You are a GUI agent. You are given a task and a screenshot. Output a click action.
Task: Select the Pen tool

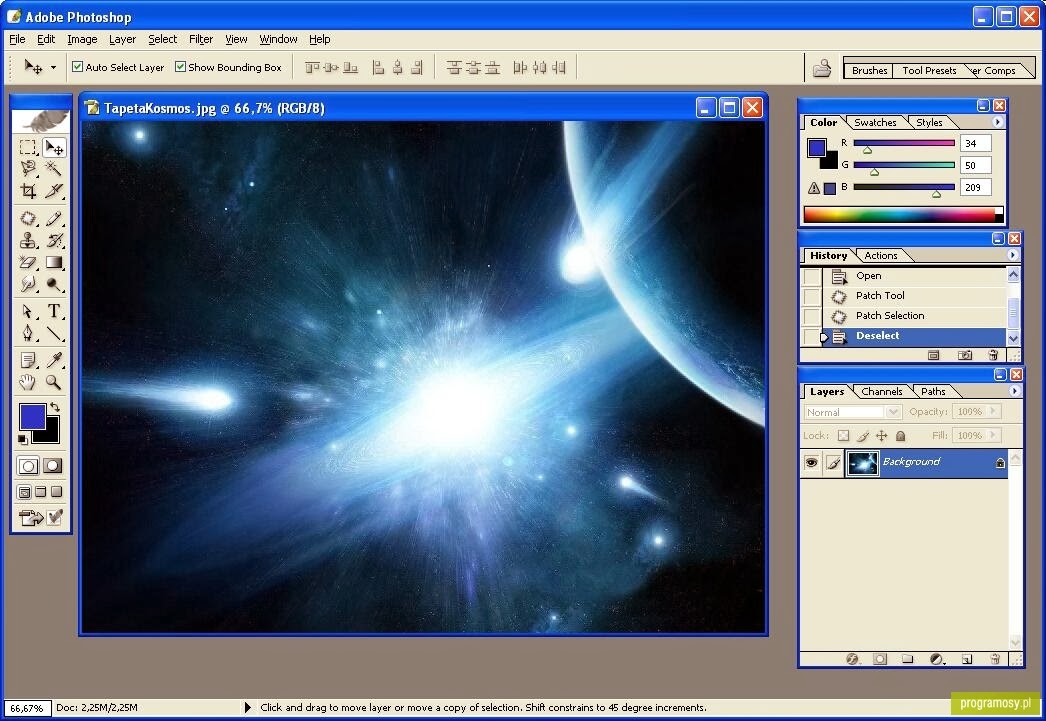click(28, 333)
